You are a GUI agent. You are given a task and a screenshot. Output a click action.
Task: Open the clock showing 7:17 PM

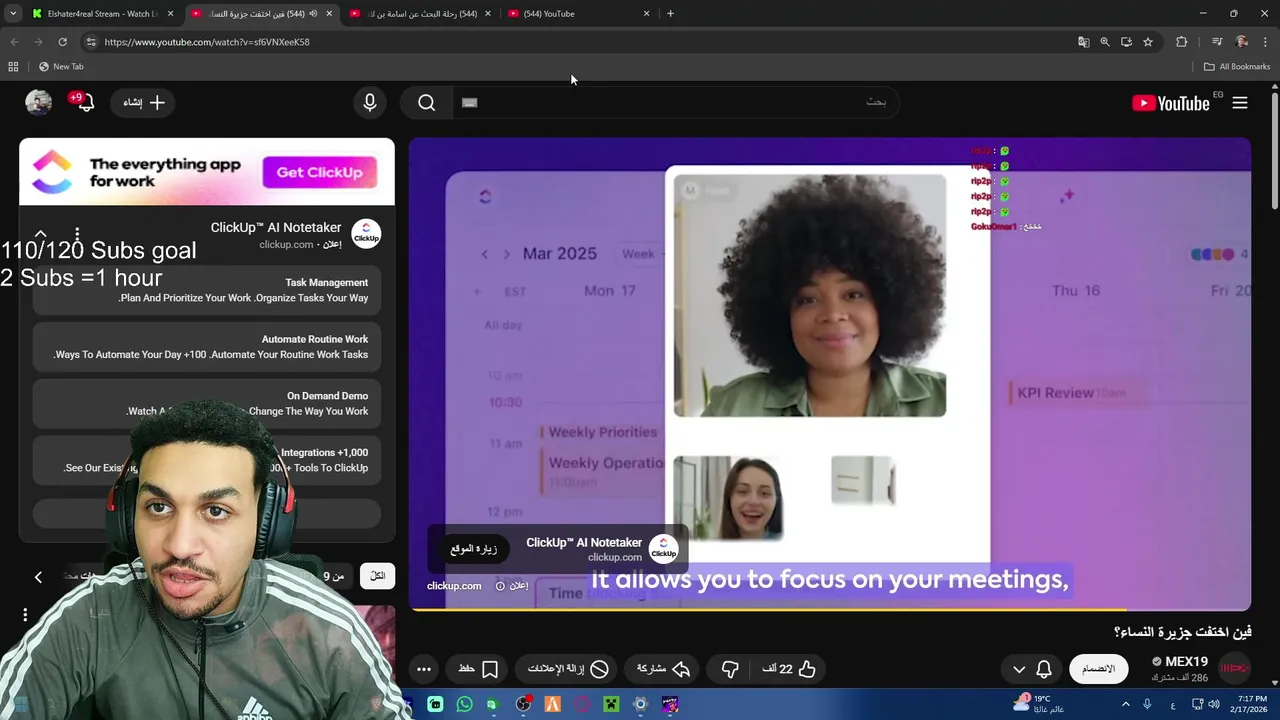(x=1252, y=704)
